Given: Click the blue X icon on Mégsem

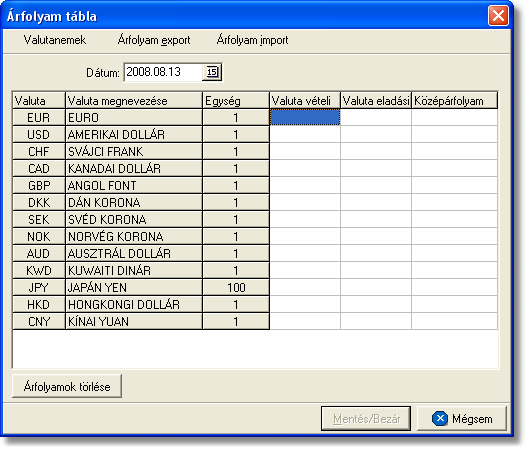Looking at the screenshot, I should click(x=440, y=418).
